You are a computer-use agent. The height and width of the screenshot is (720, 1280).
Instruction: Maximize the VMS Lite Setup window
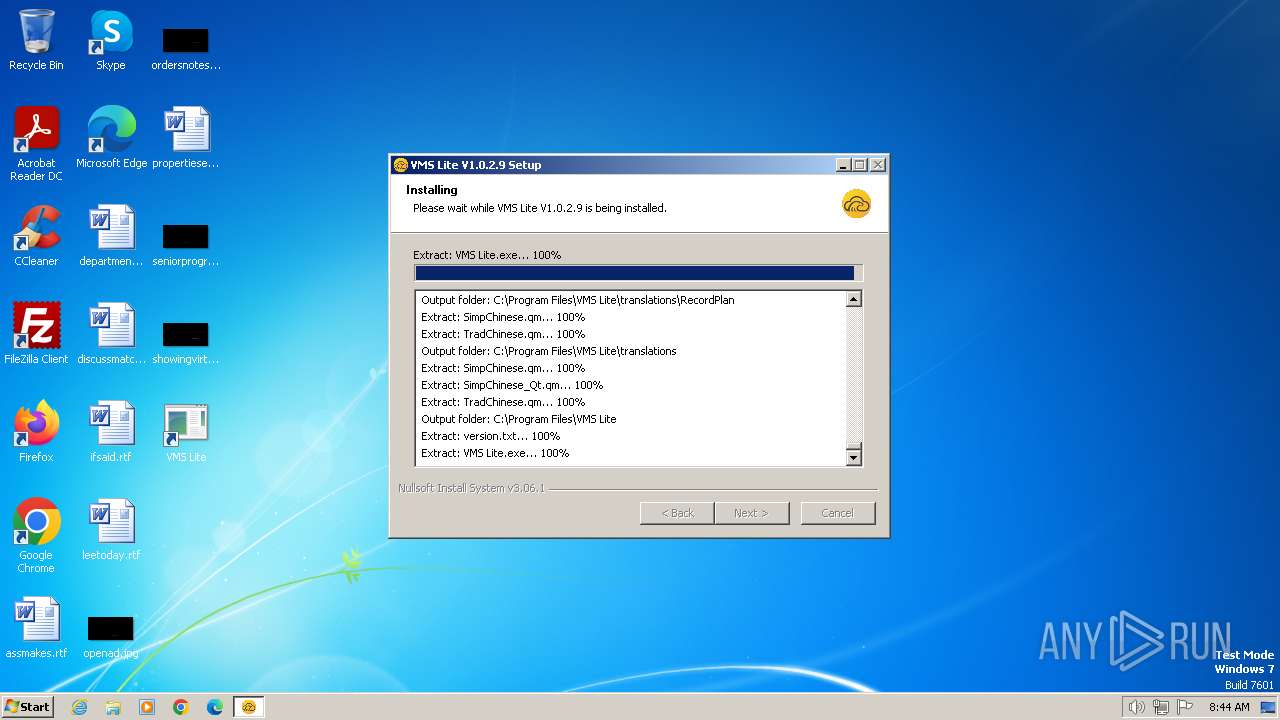pyautogui.click(x=859, y=165)
